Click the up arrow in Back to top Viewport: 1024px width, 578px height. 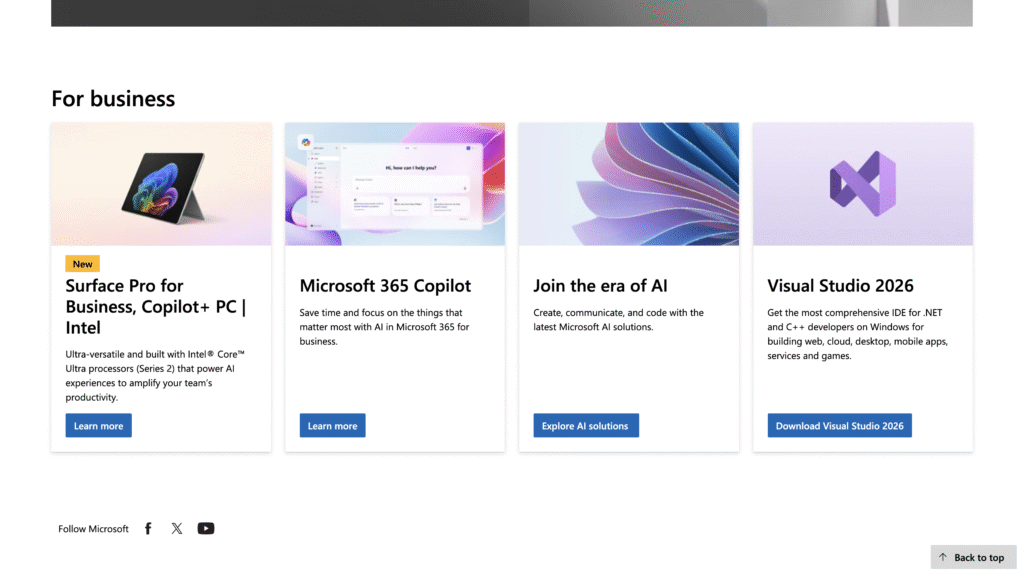coord(943,557)
